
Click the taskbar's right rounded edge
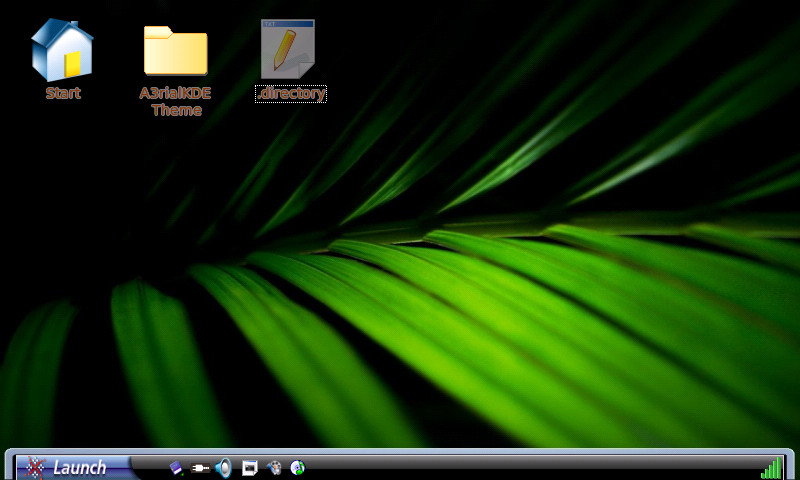pos(791,467)
